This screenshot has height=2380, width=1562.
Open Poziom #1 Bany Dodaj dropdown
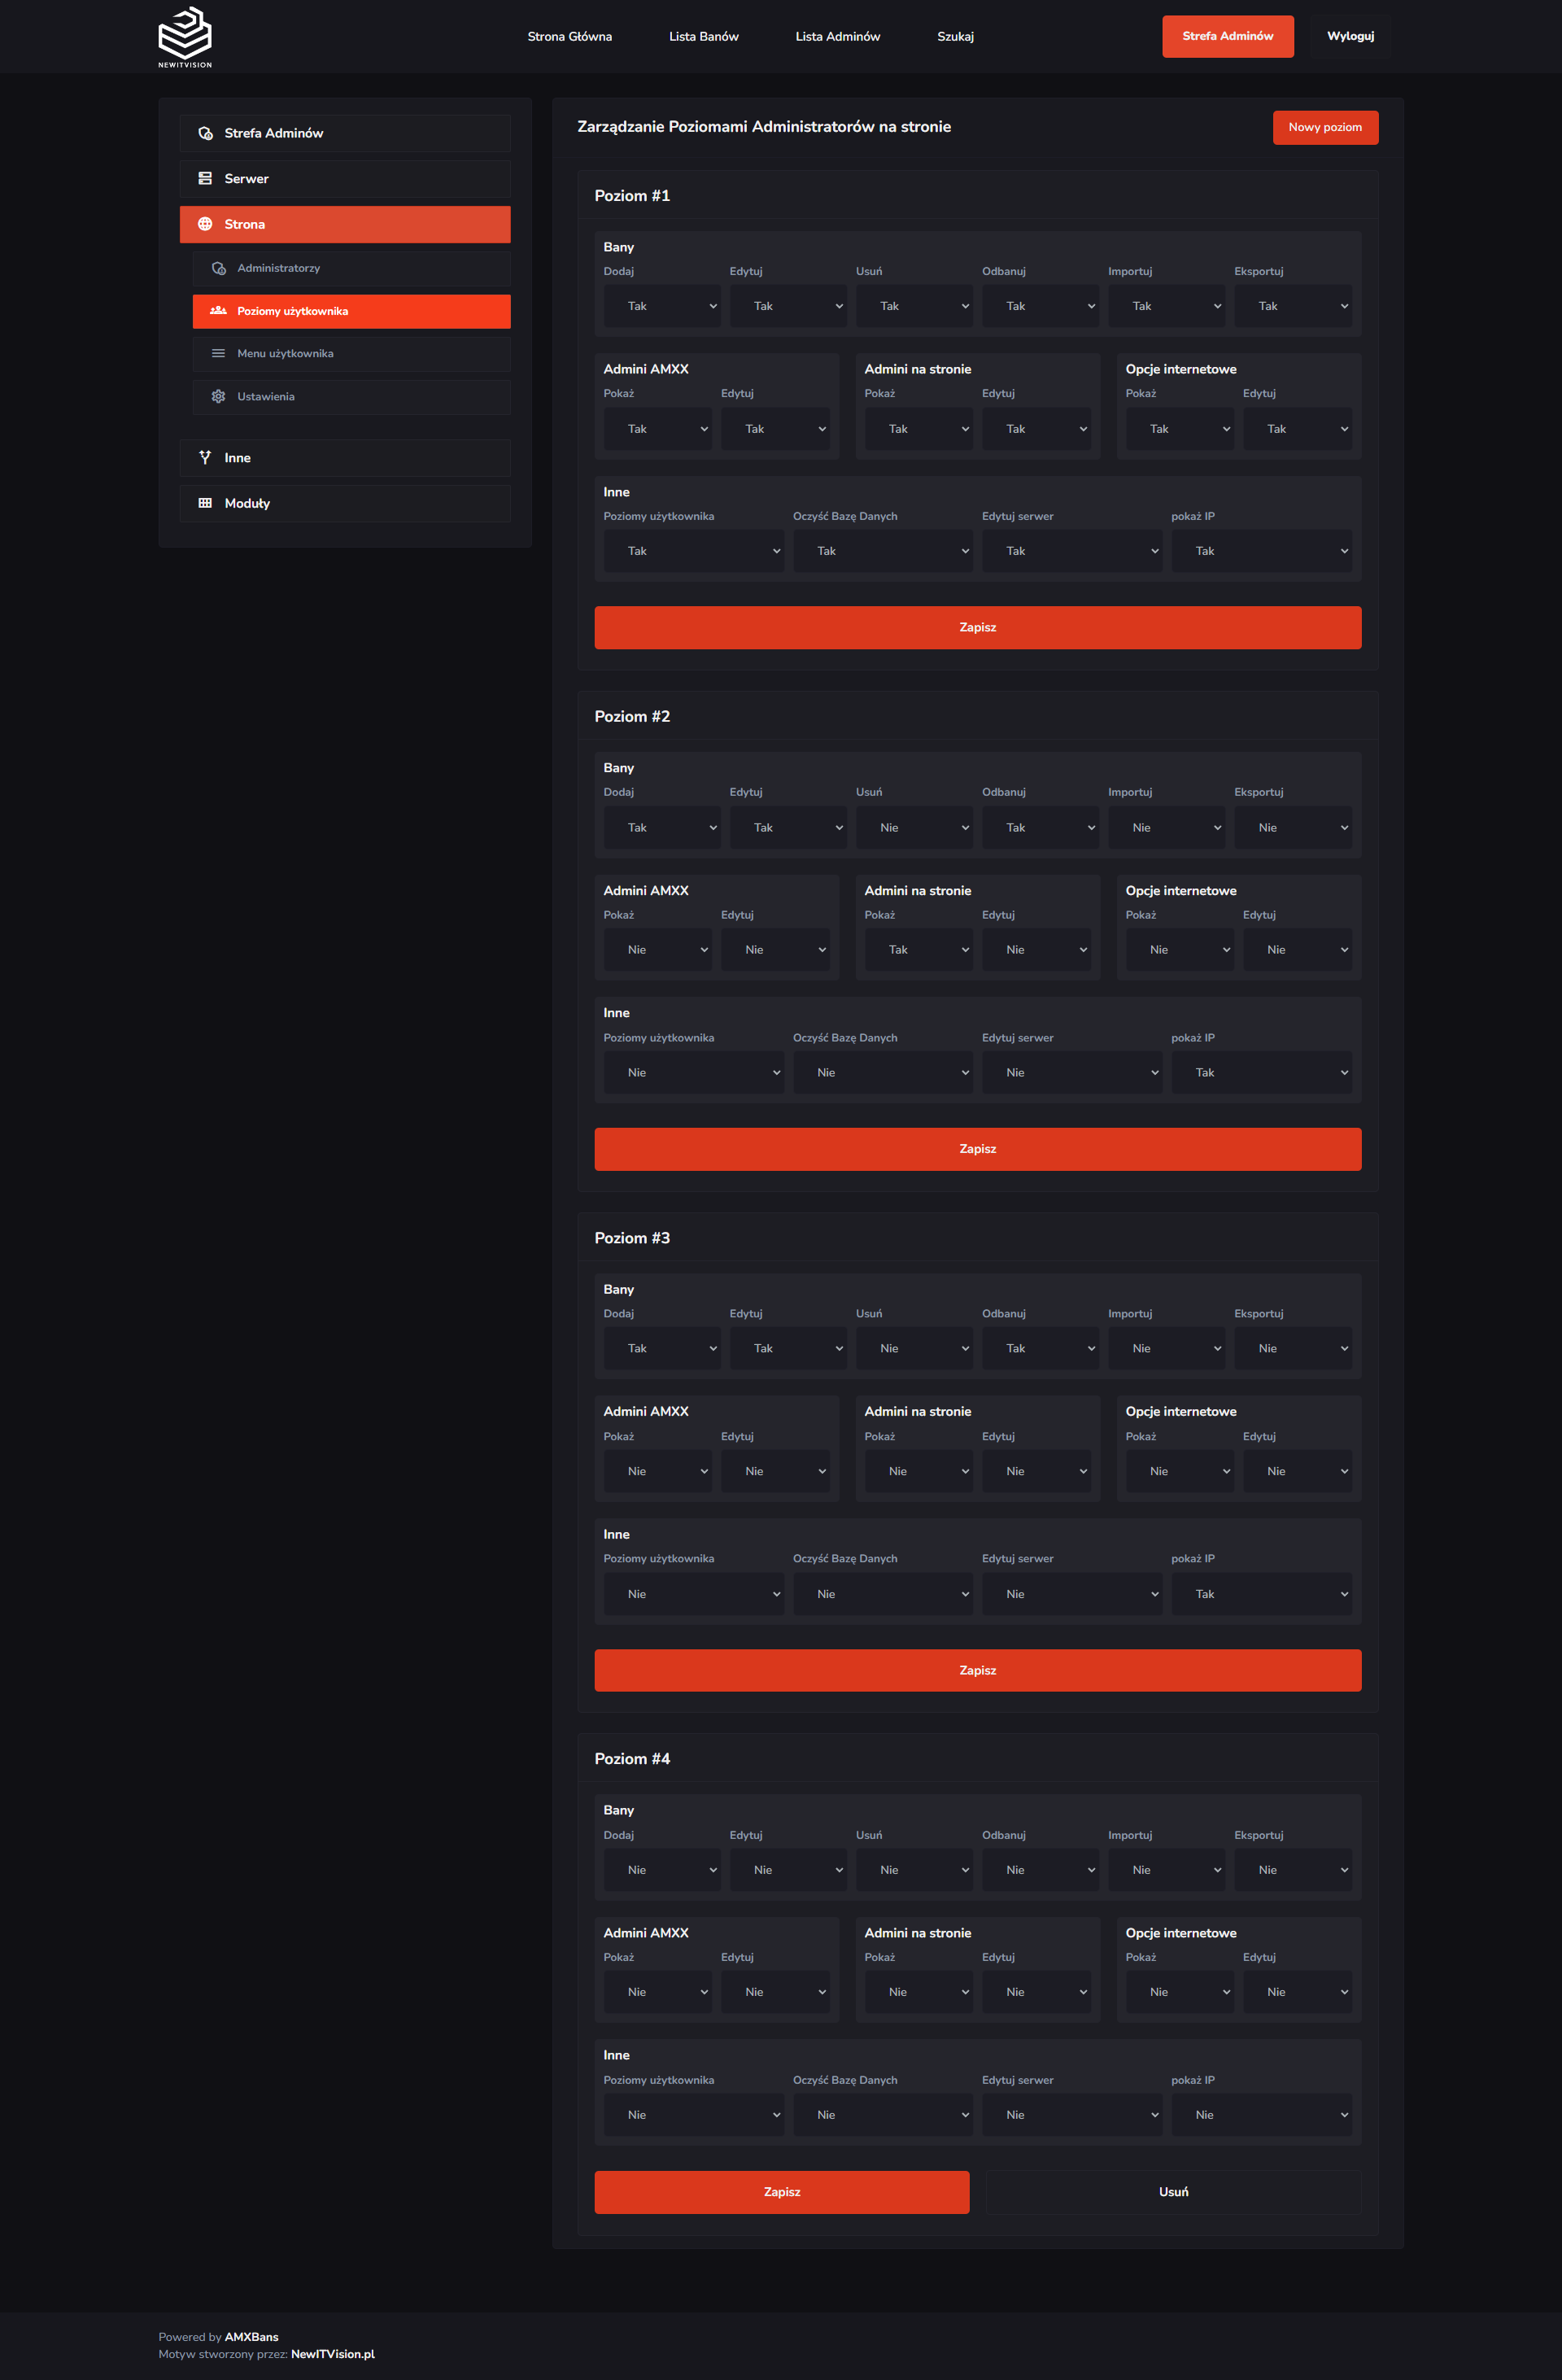click(x=662, y=306)
